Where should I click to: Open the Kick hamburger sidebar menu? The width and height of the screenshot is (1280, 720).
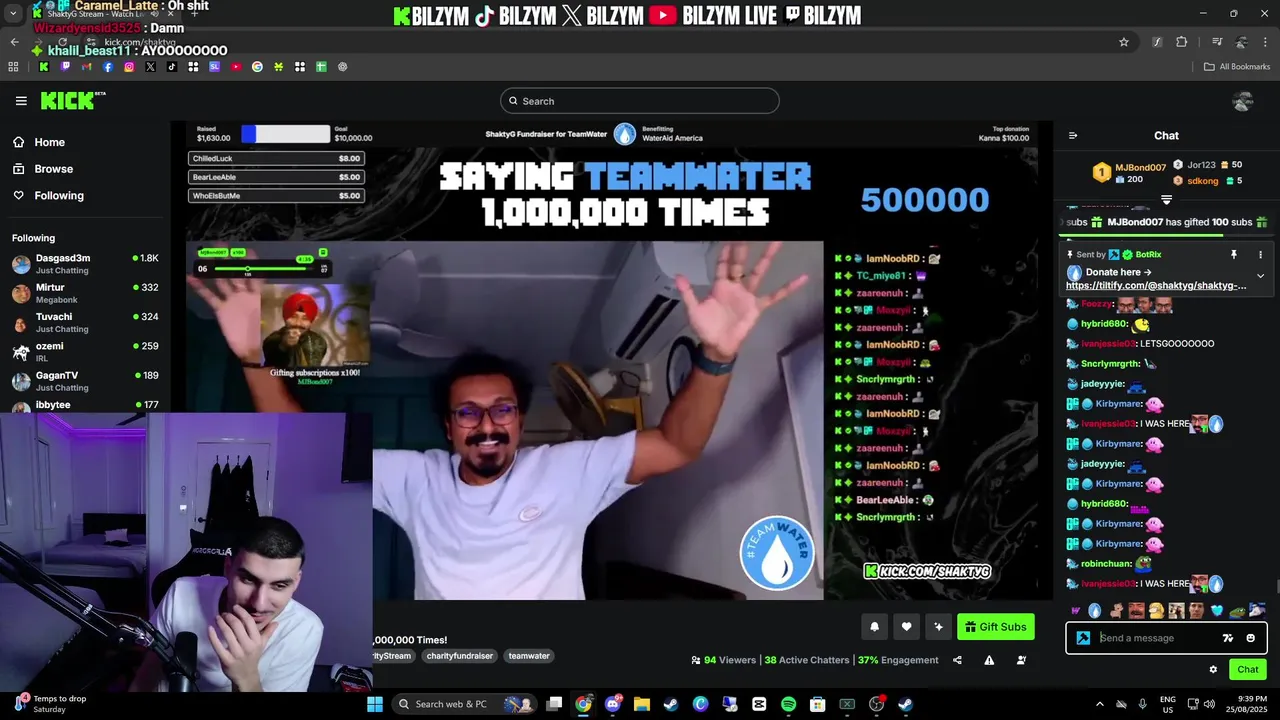point(21,101)
